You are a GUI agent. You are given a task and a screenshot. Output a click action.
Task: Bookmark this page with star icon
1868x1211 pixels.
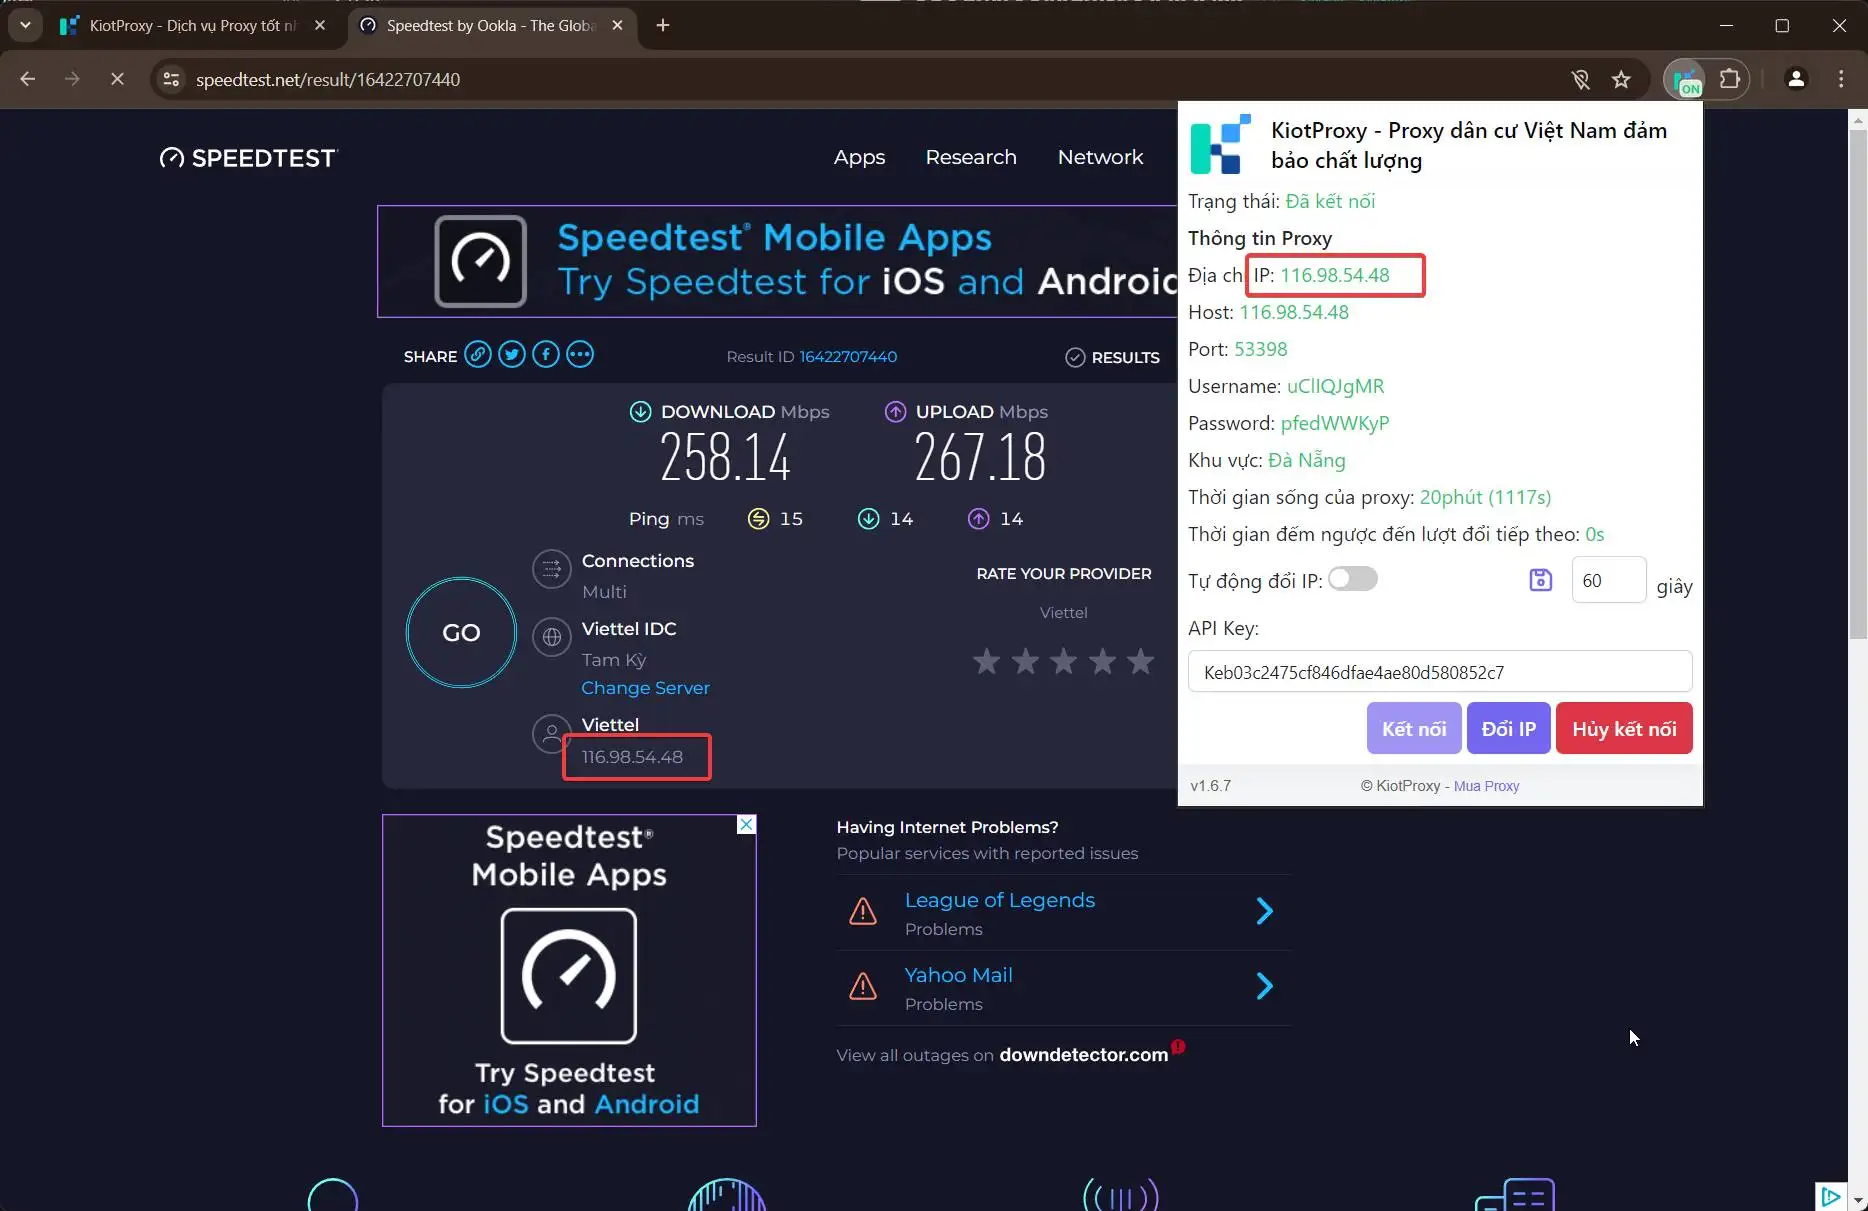(x=1621, y=79)
